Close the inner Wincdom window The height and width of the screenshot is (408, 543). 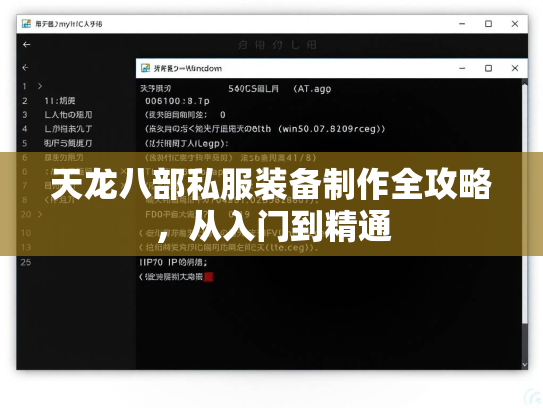click(515, 68)
